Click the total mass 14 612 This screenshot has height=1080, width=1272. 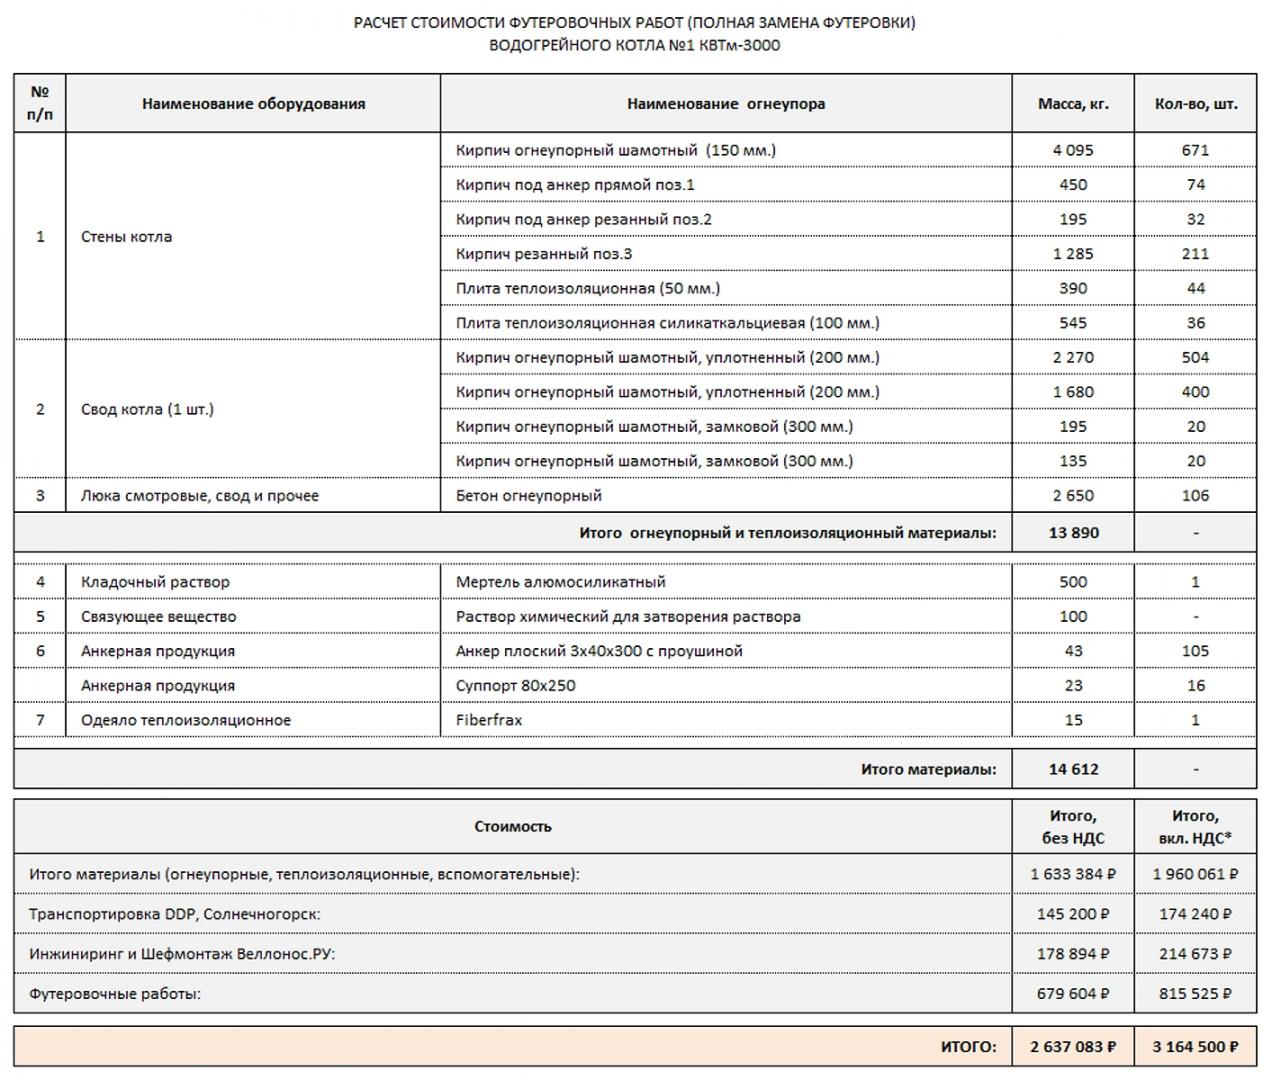click(x=1073, y=770)
